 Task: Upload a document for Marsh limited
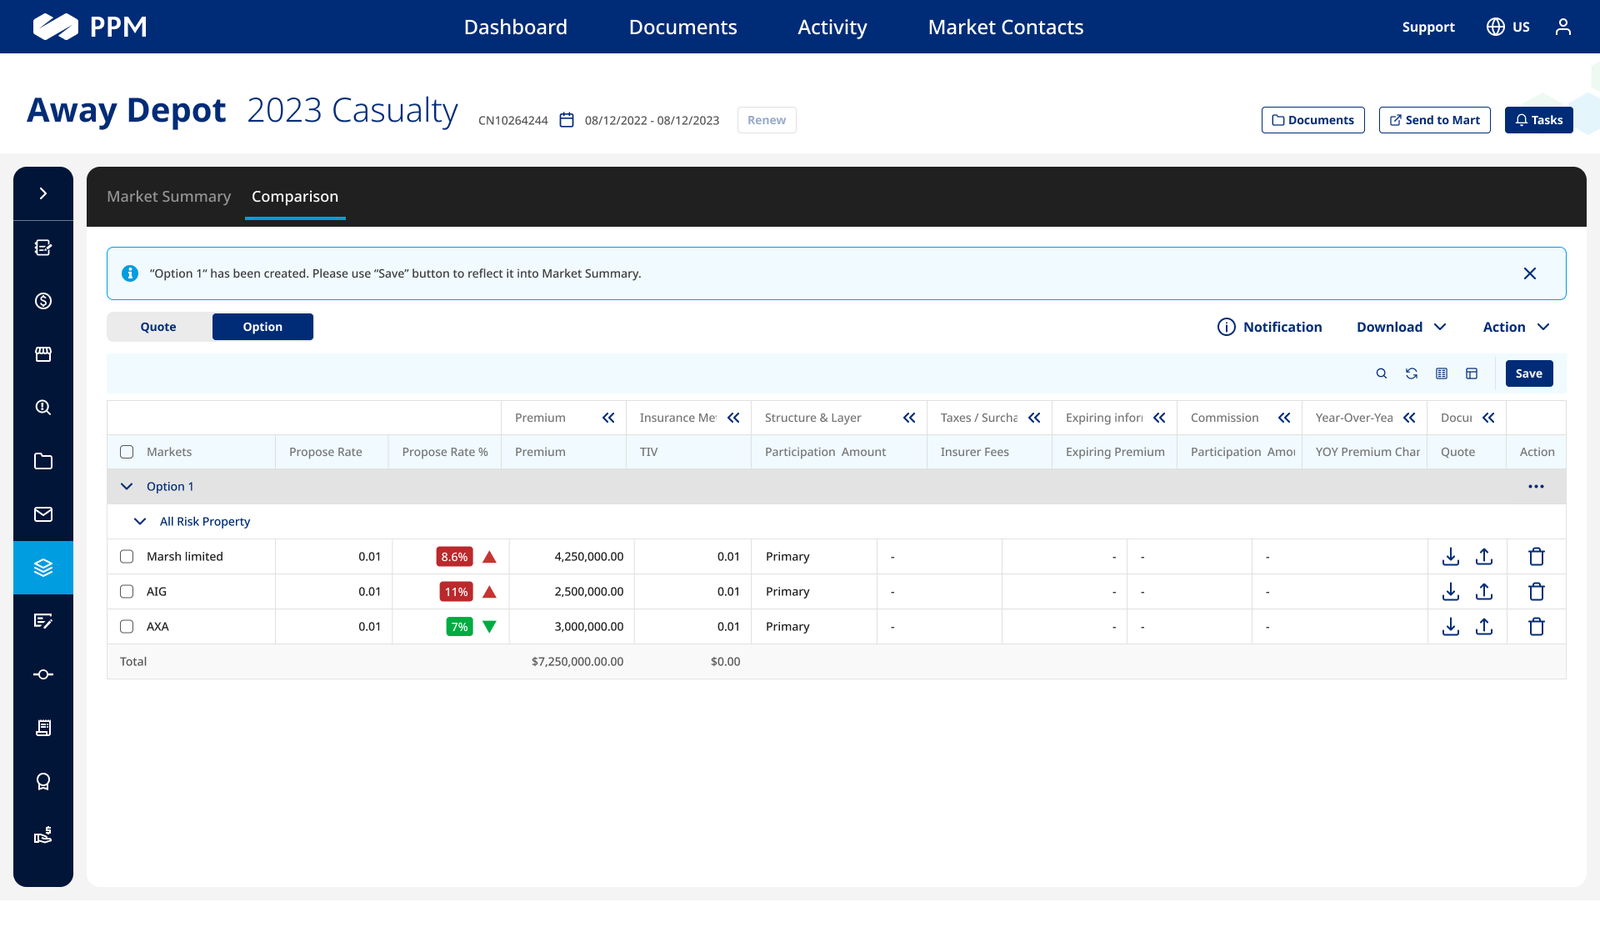[1484, 557]
